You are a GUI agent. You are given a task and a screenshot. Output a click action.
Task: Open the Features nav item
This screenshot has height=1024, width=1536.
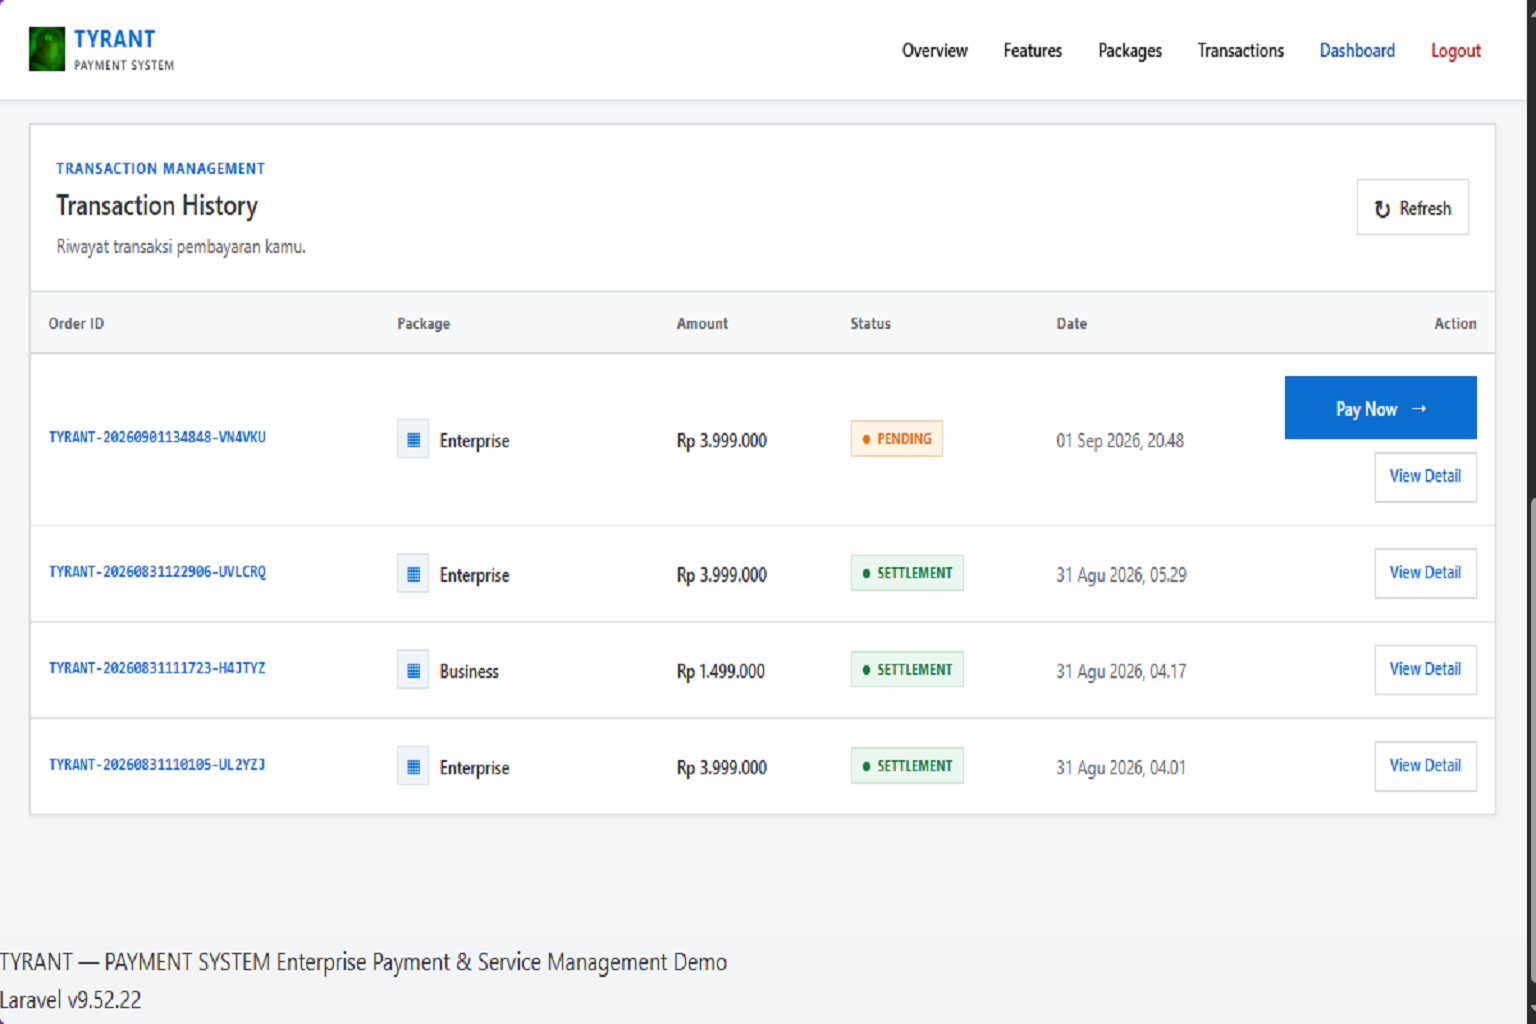1032,50
